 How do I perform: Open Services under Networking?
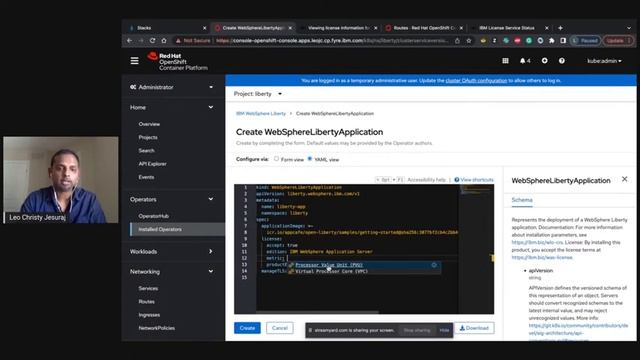click(x=148, y=289)
